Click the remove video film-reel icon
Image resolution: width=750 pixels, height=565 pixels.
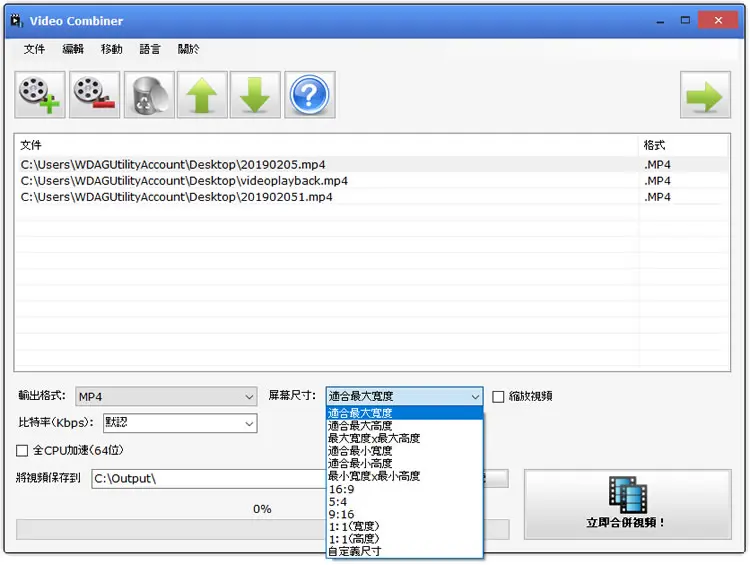94,95
